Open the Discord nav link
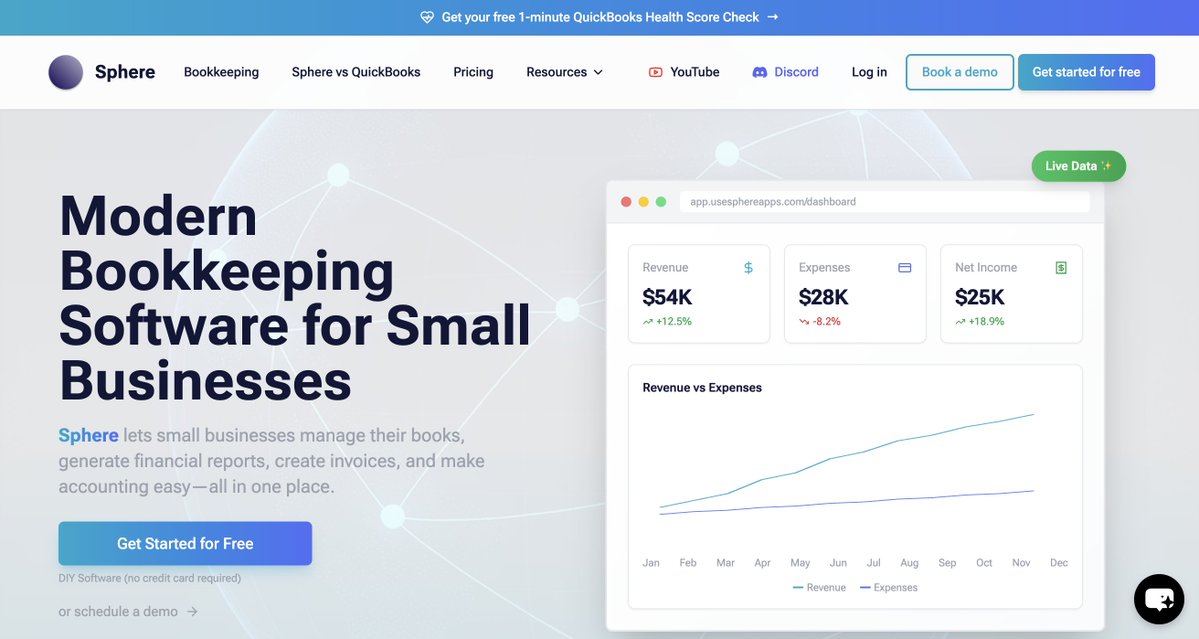 coord(785,72)
